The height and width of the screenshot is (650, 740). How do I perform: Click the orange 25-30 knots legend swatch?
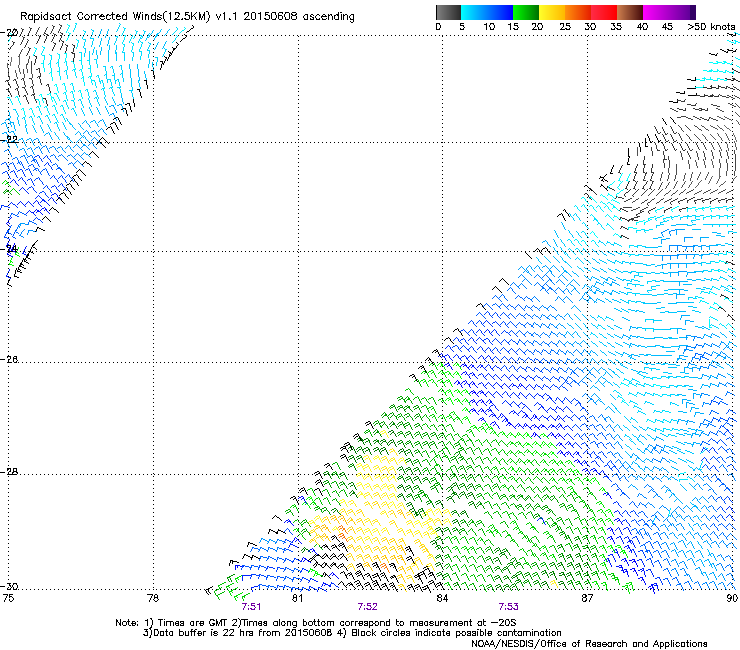578,12
